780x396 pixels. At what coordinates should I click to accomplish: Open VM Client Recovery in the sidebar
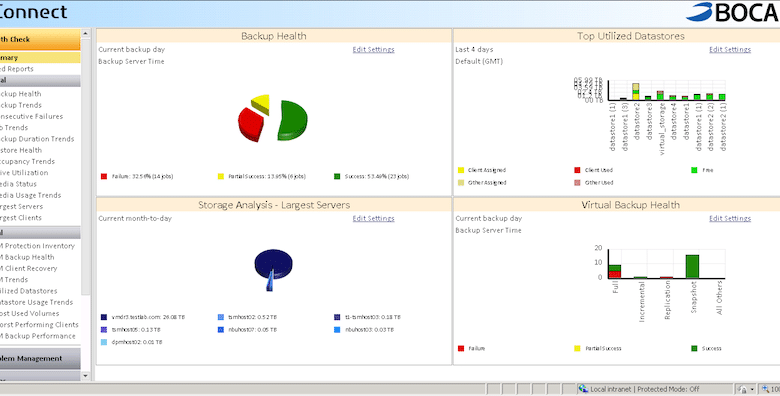click(x=28, y=268)
